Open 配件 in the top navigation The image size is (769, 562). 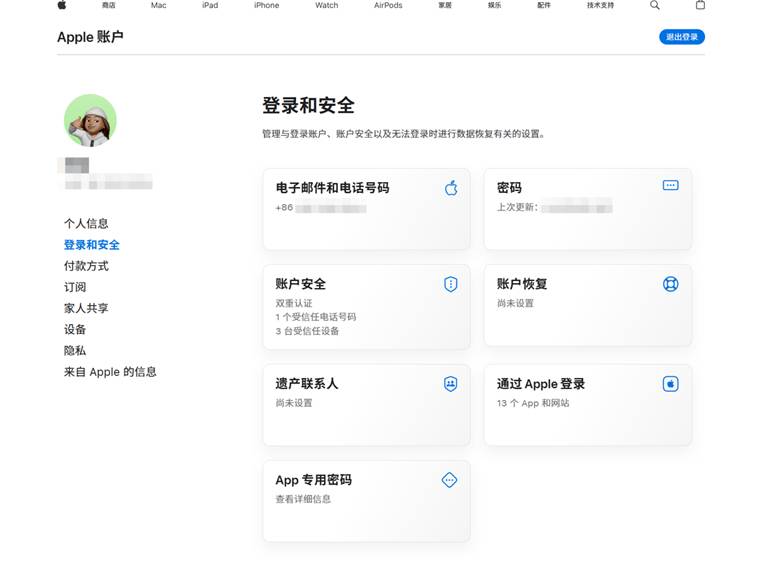pos(544,5)
